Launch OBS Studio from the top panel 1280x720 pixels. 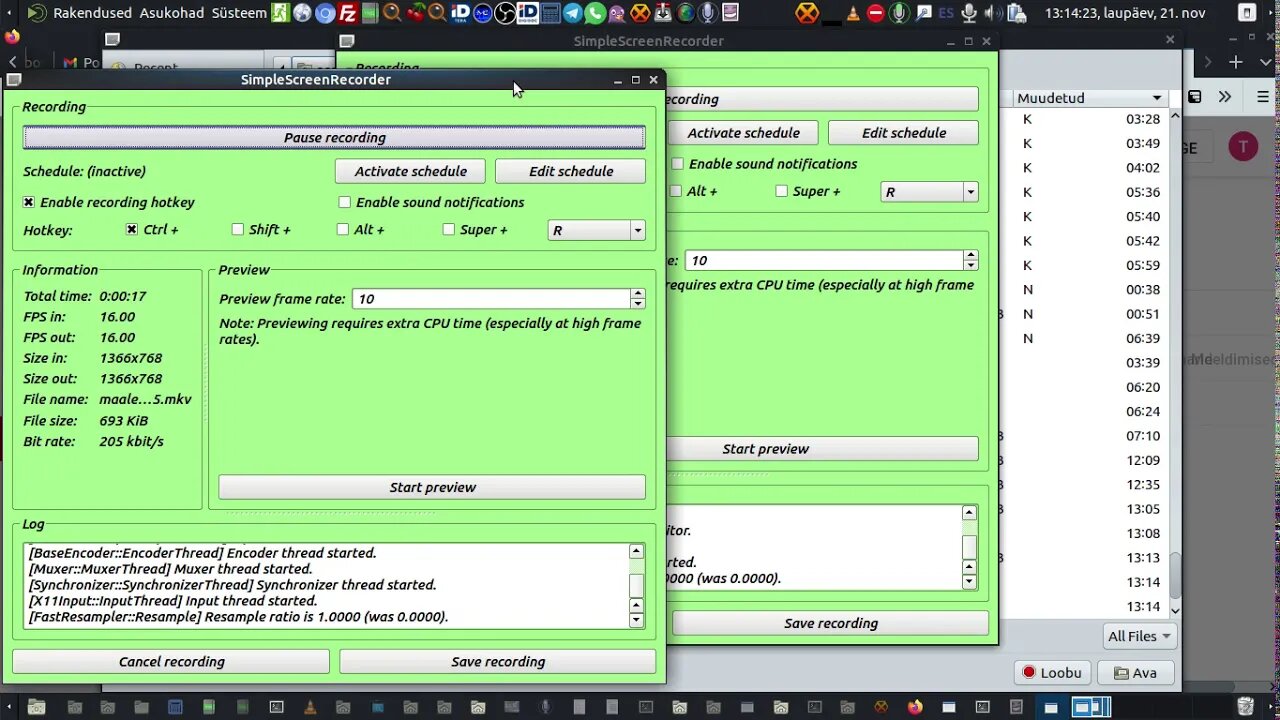[x=505, y=13]
